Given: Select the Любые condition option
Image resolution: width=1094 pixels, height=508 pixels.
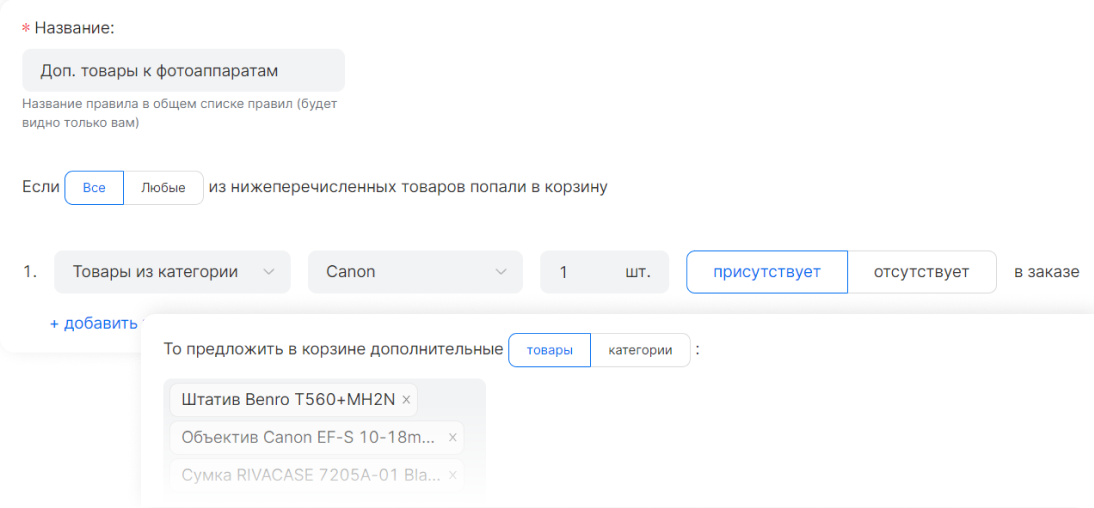Looking at the screenshot, I should 163,188.
